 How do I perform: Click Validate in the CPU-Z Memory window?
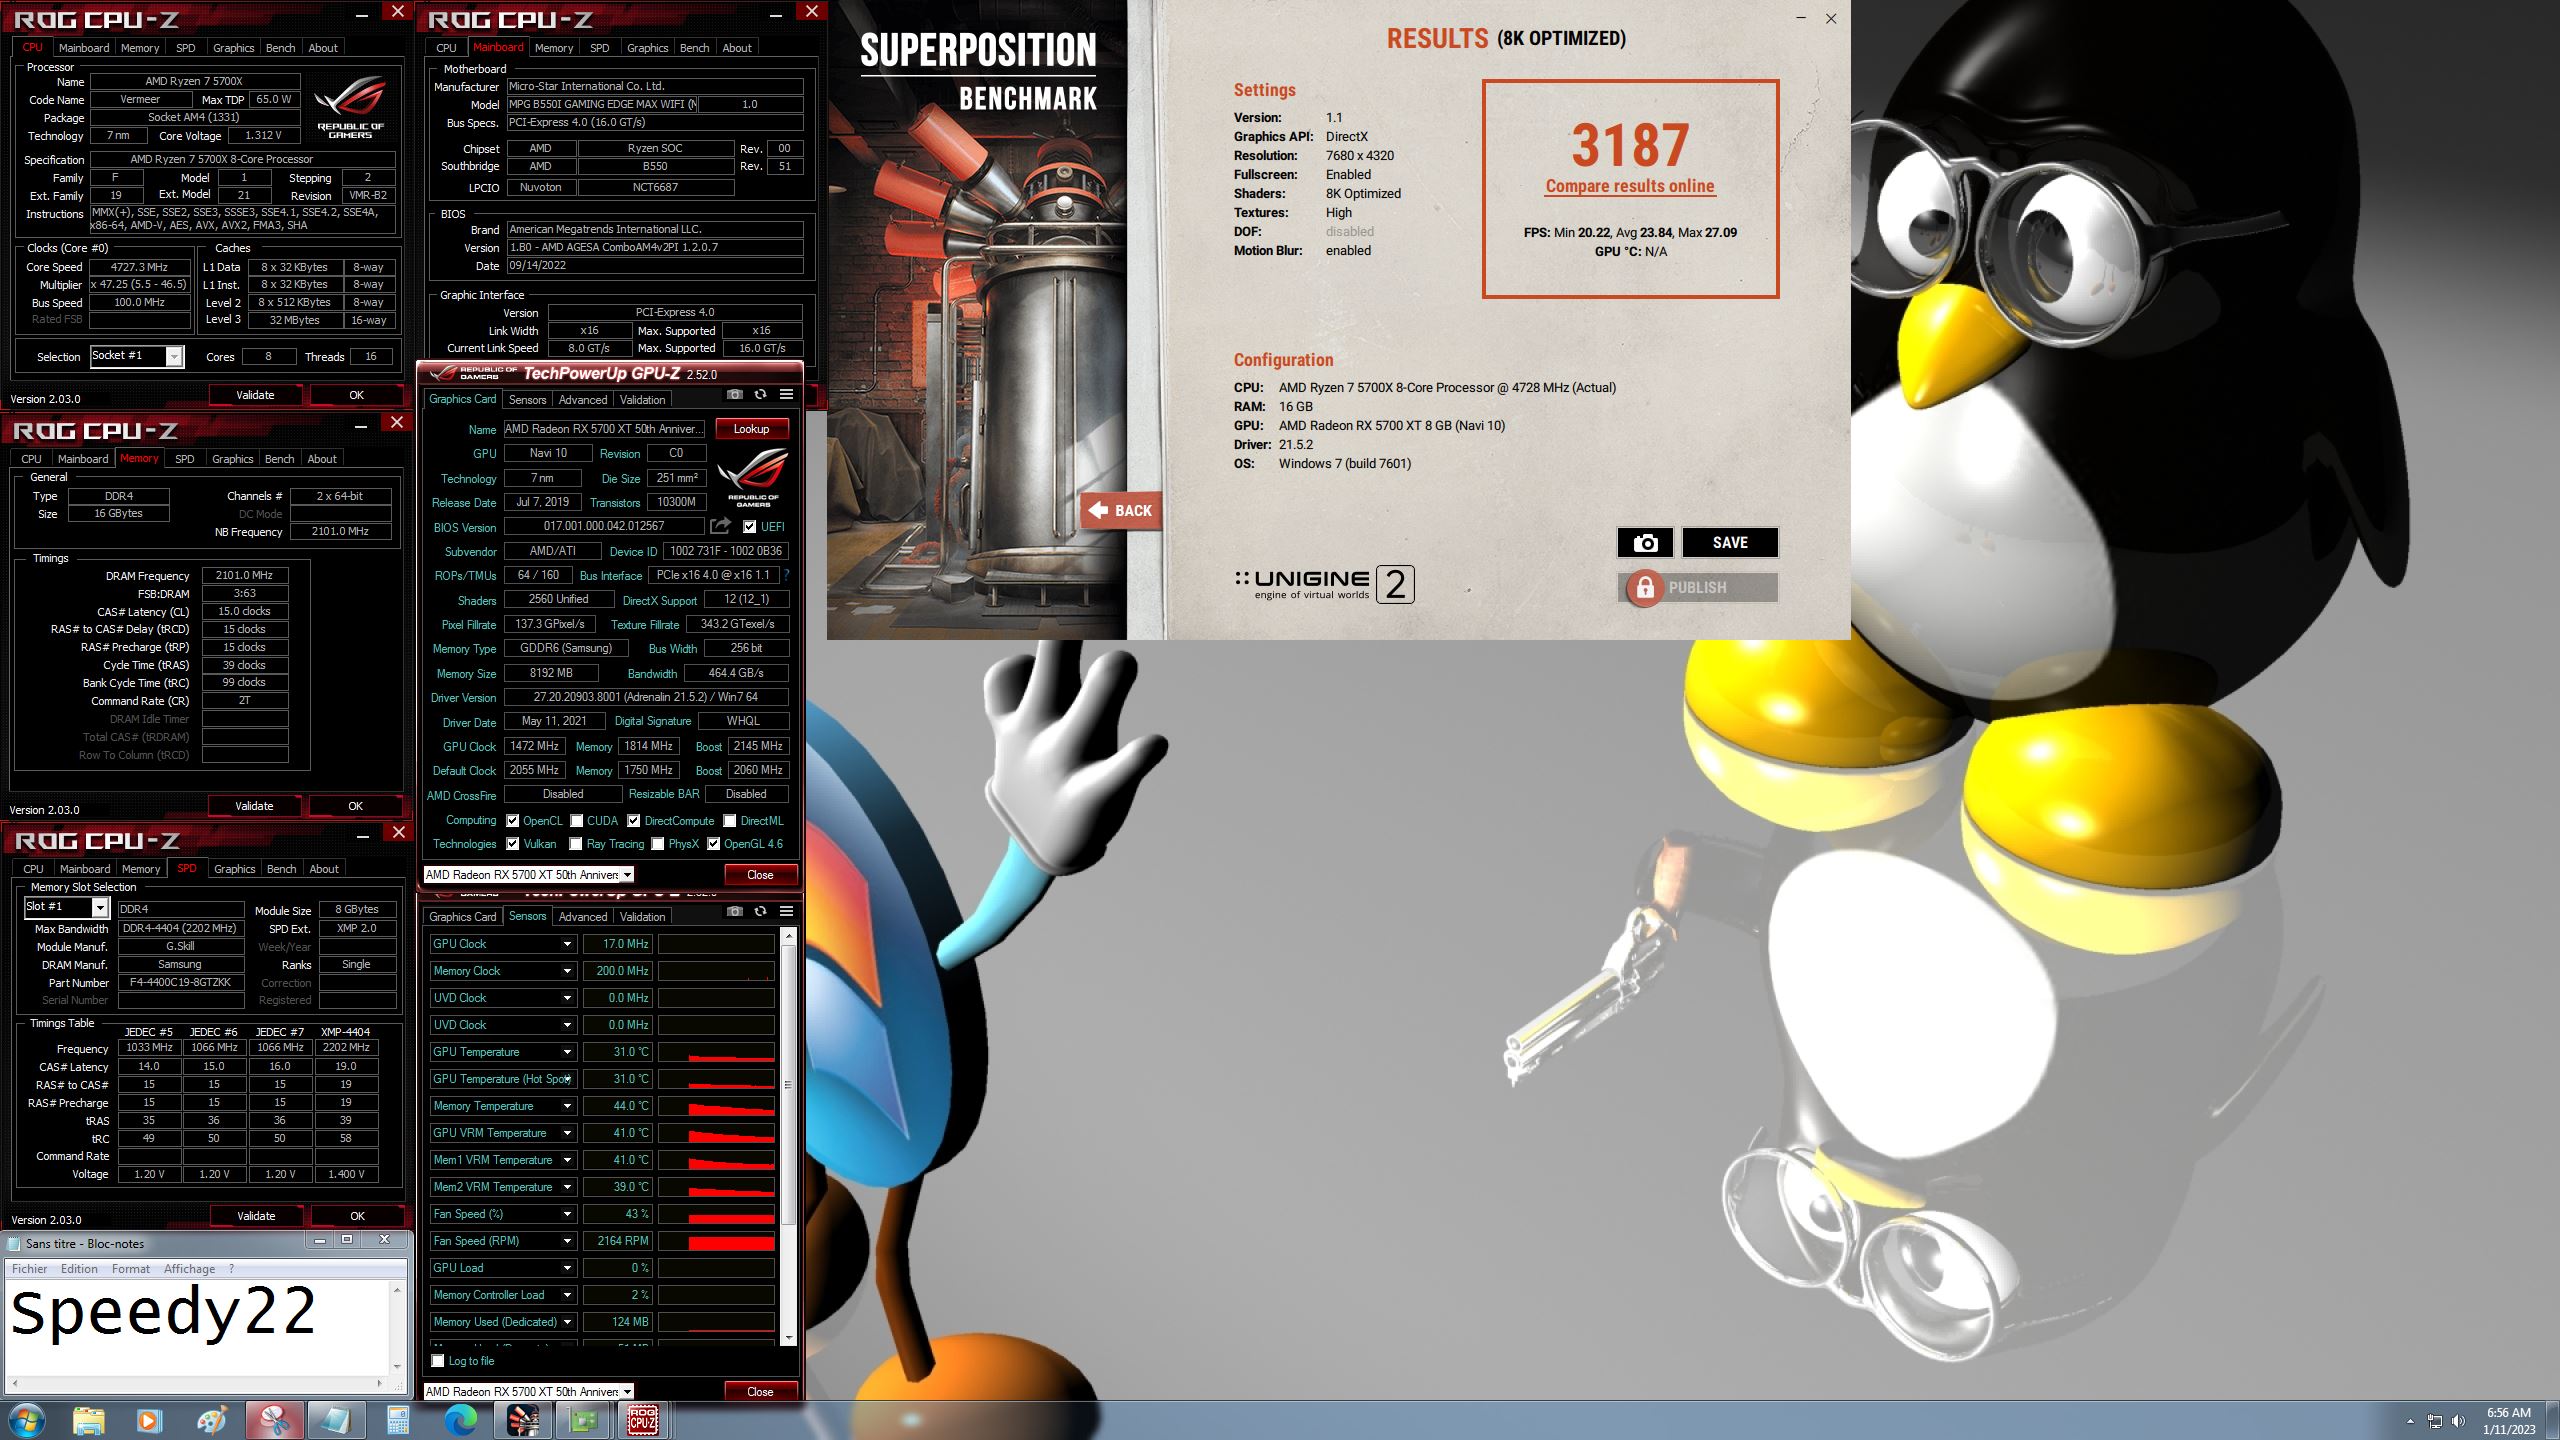(x=254, y=806)
